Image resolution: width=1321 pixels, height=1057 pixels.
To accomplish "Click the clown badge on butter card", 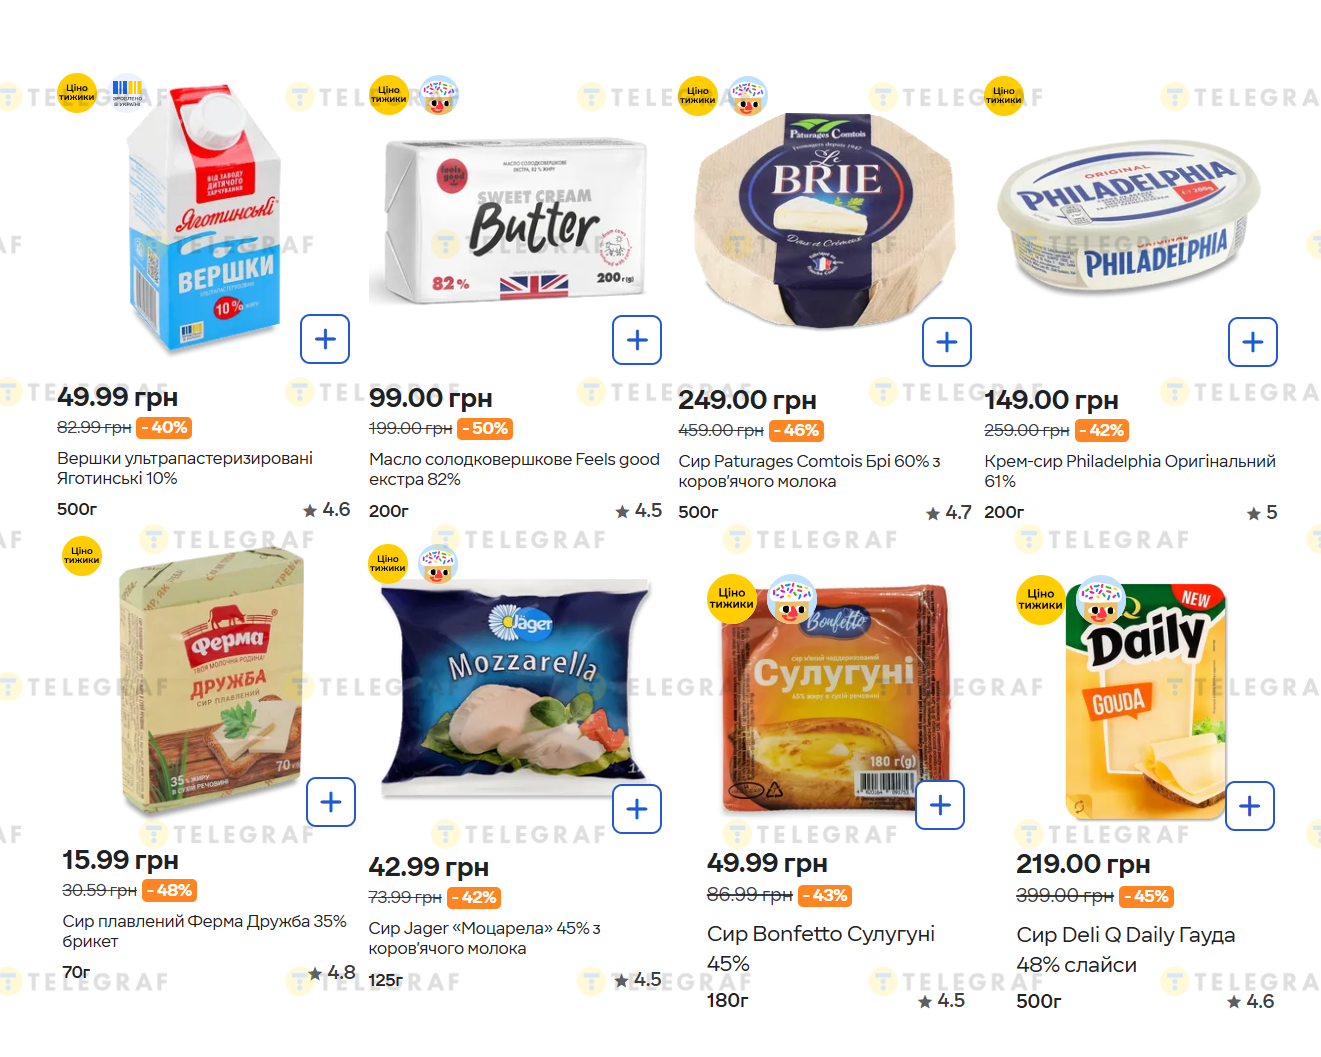I will tap(438, 96).
